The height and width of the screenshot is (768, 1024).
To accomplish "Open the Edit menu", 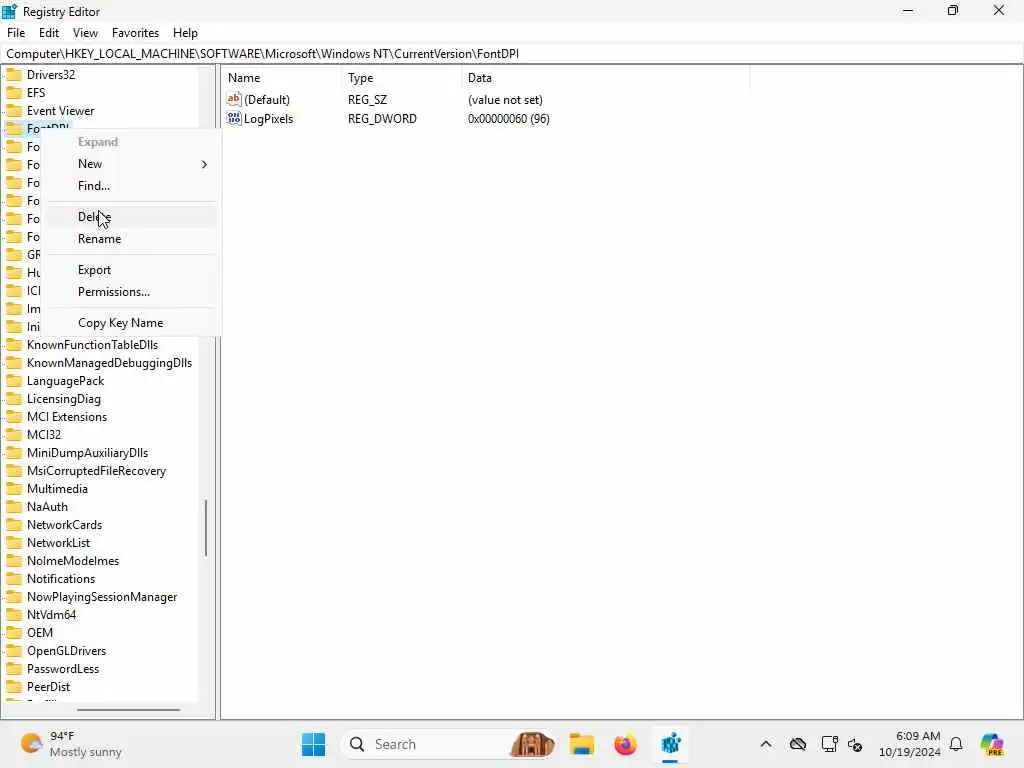I will [x=48, y=33].
